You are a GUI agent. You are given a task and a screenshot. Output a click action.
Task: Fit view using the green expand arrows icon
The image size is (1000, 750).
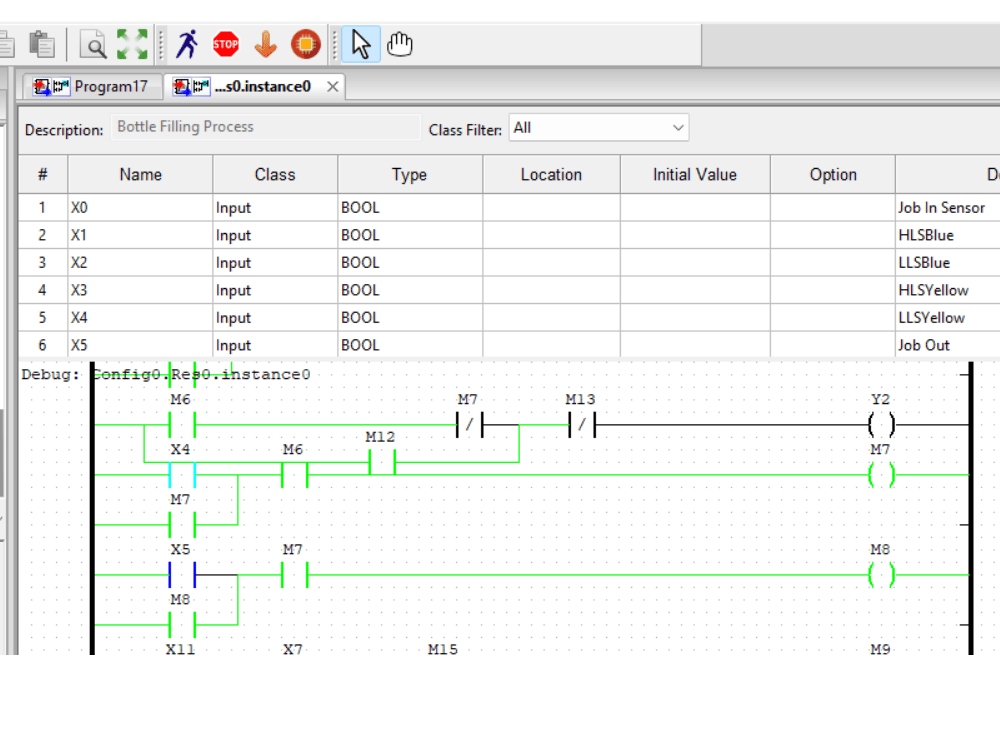point(130,43)
